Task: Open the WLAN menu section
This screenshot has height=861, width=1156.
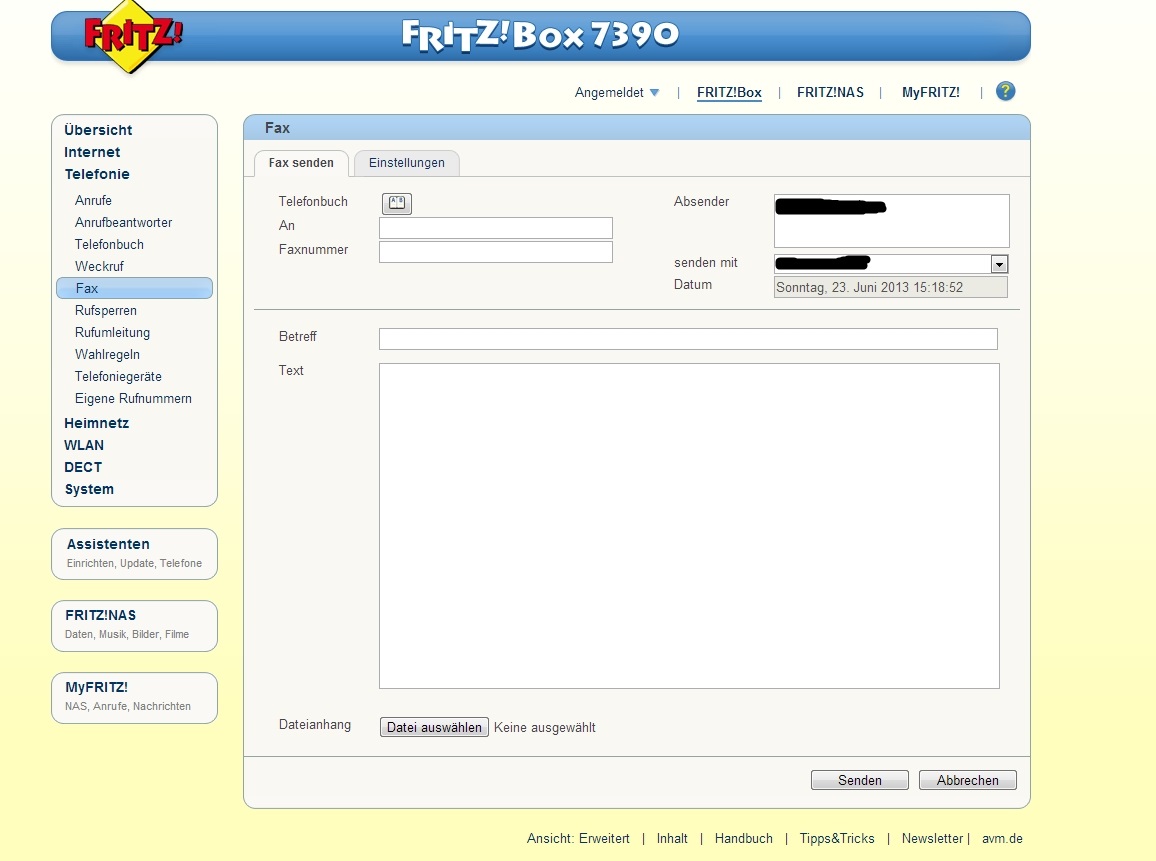Action: pos(84,445)
